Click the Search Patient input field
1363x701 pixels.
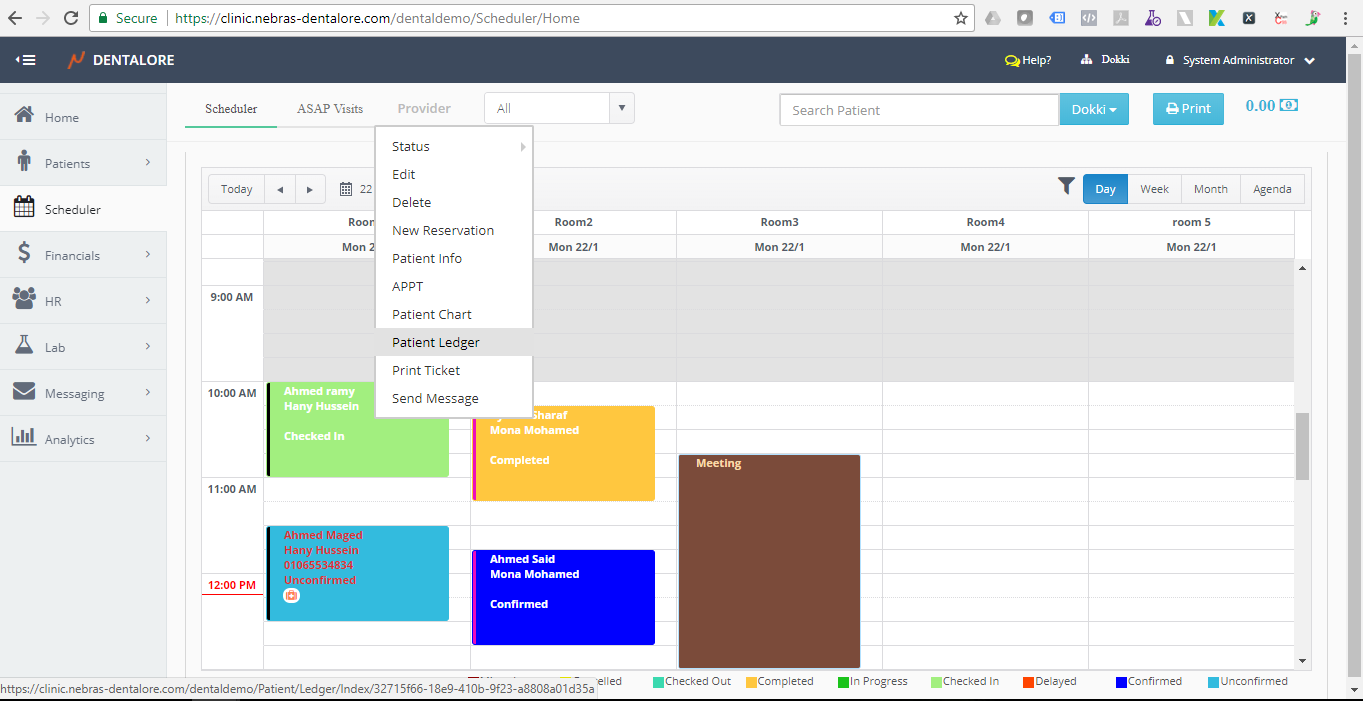tap(918, 110)
